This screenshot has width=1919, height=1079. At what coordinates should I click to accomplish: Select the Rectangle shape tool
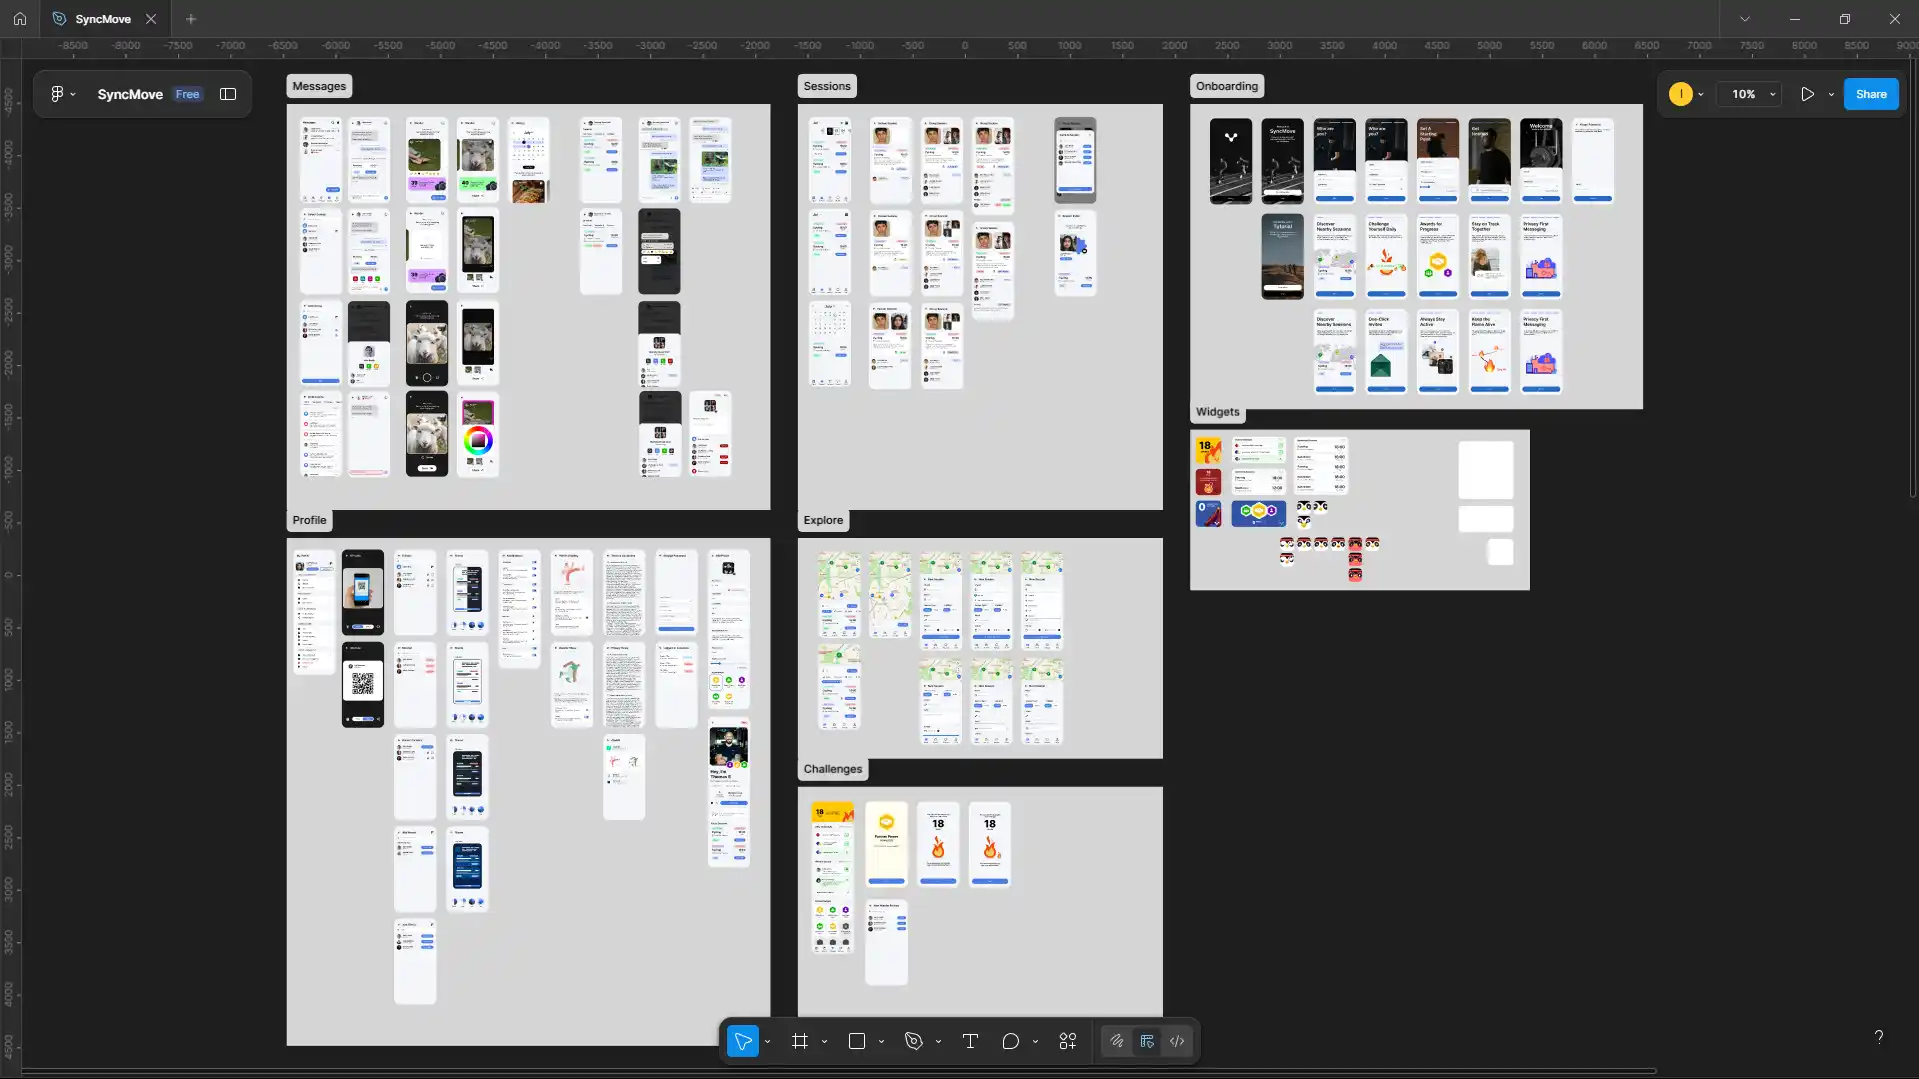(856, 1041)
